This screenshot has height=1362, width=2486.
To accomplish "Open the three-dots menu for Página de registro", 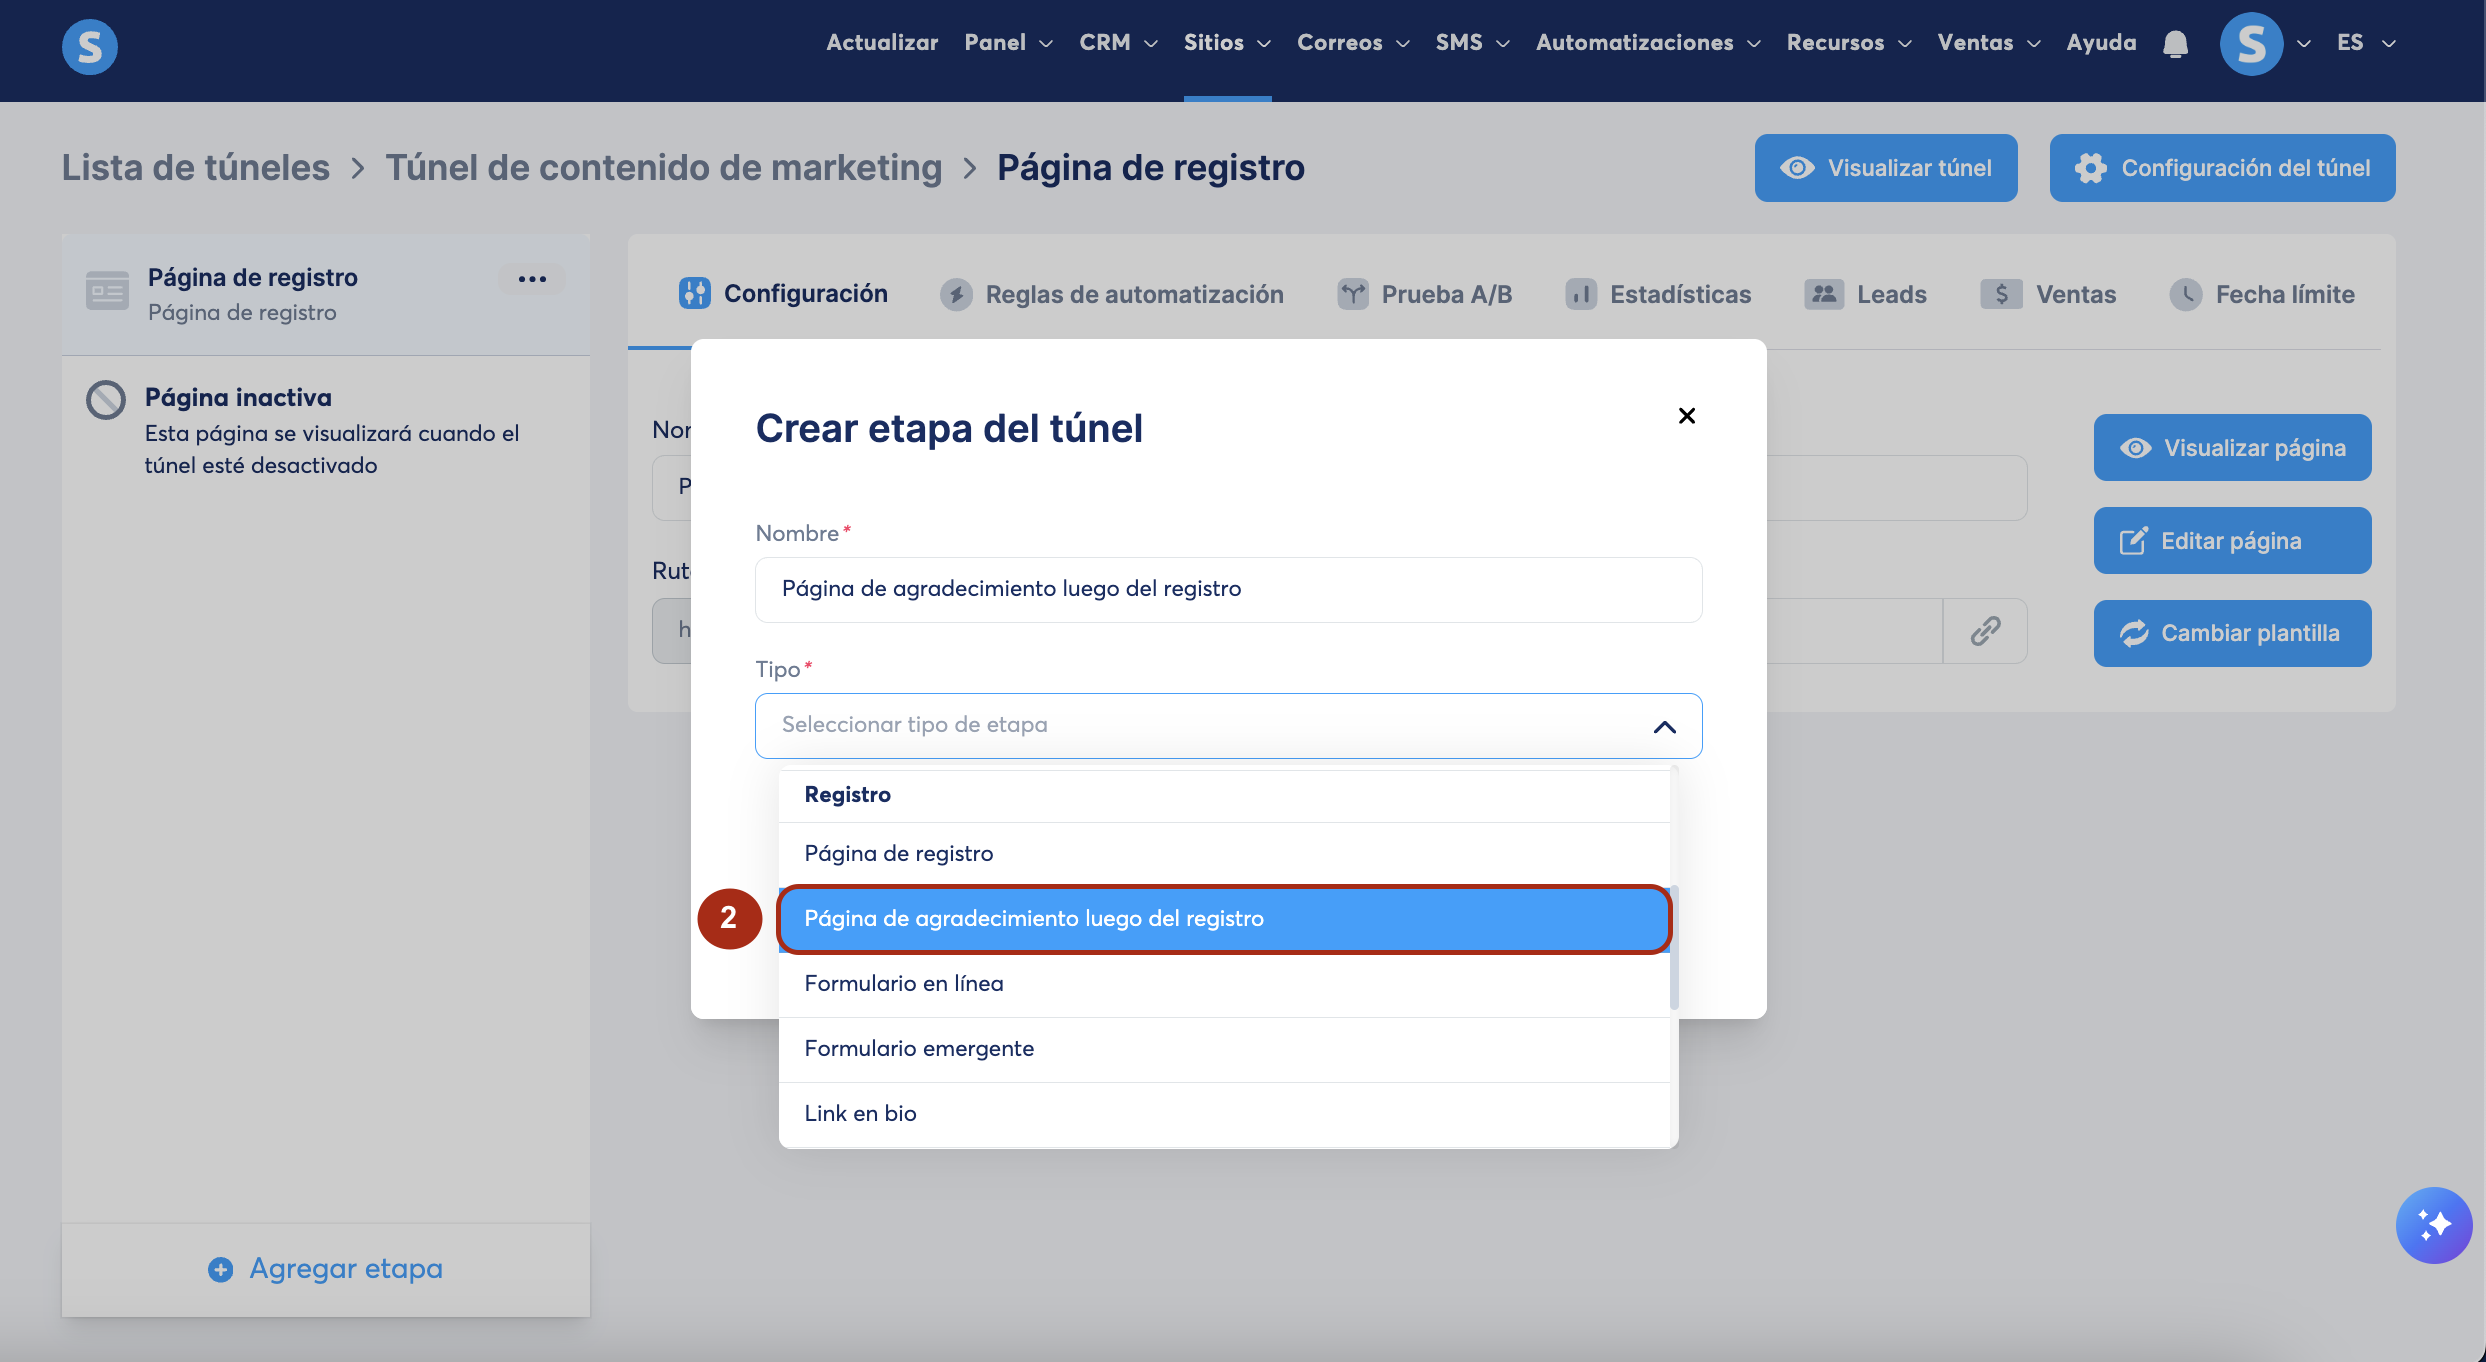I will (532, 279).
